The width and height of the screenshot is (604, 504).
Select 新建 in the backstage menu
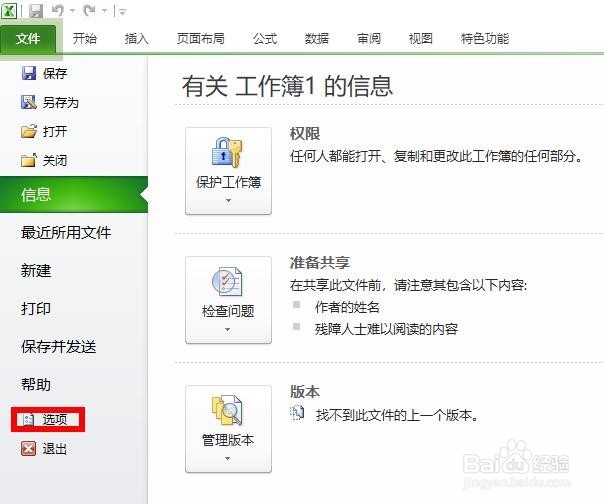[36, 270]
